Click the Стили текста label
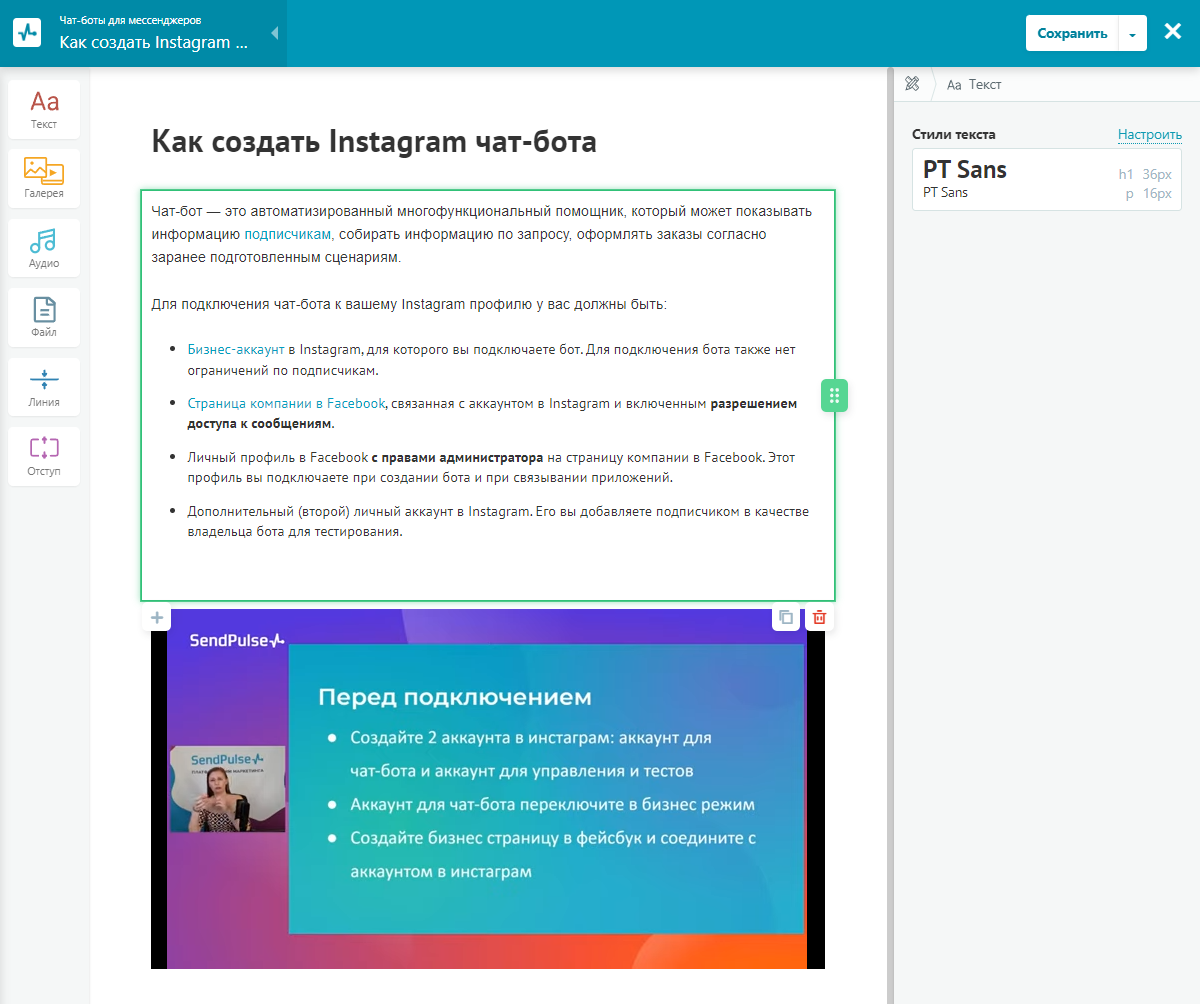Screen dimensions: 1200x1004 [x=954, y=134]
